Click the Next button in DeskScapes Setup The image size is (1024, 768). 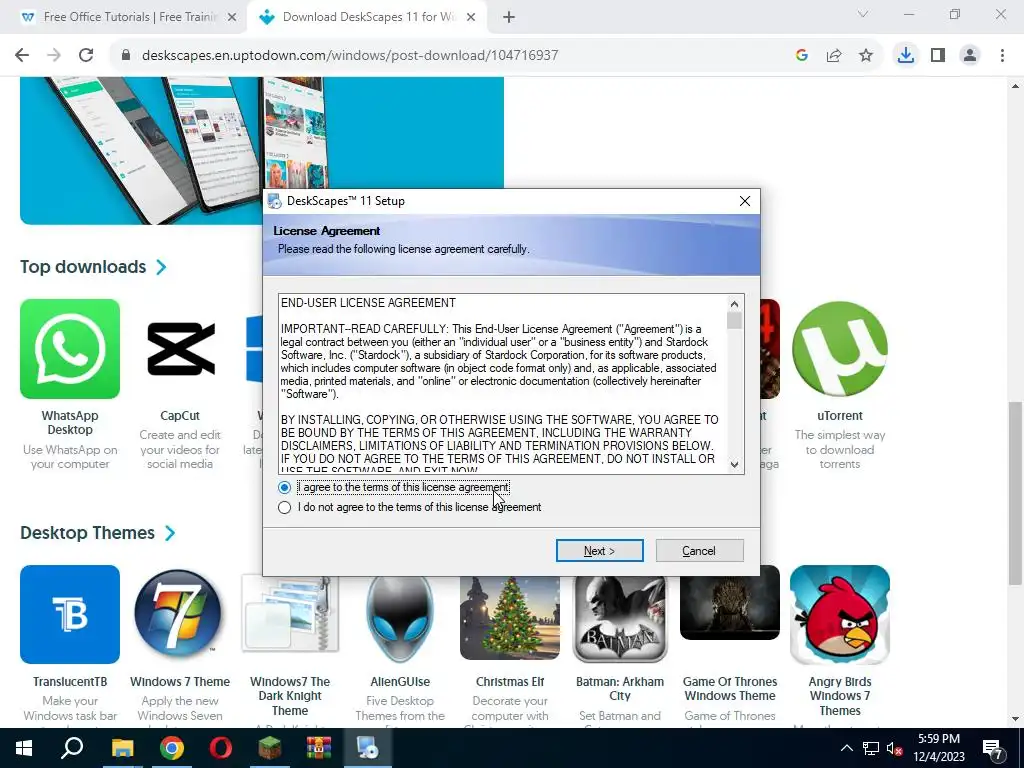click(600, 551)
